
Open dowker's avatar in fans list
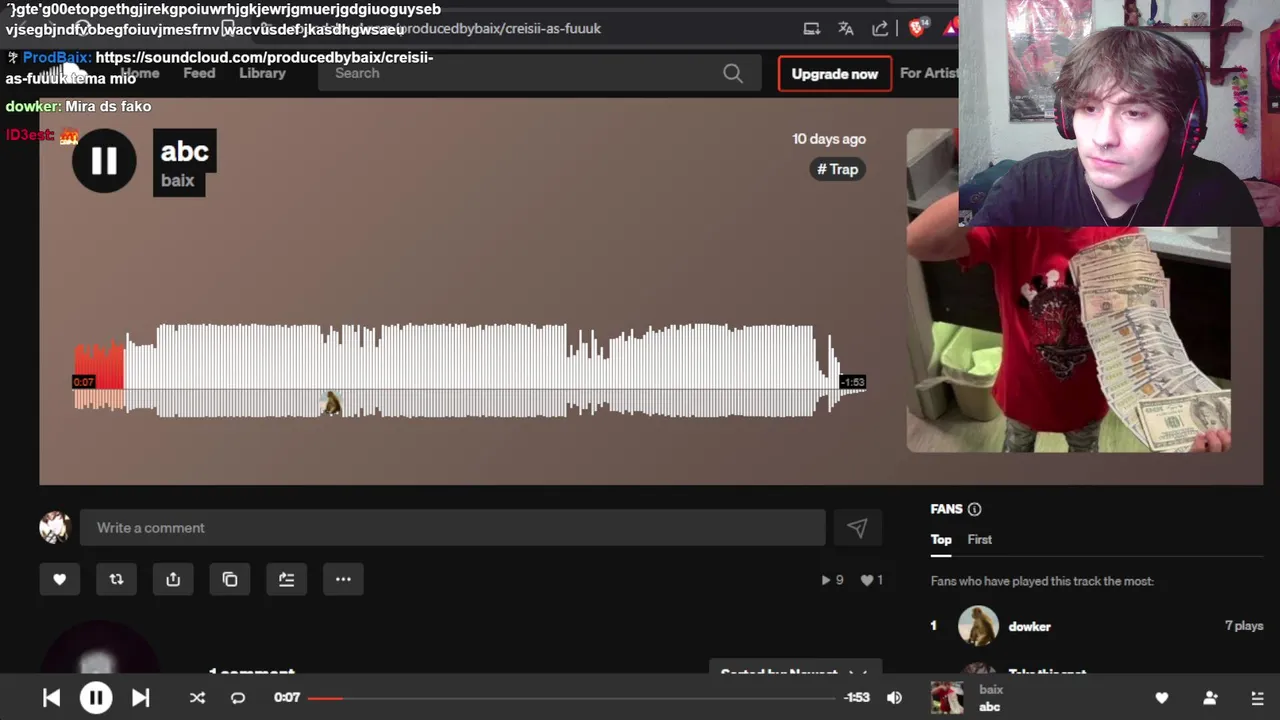click(x=978, y=626)
